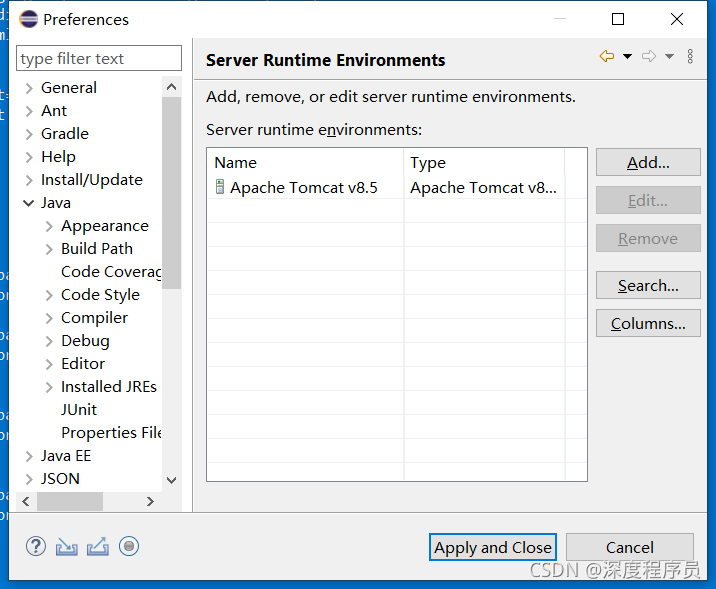This screenshot has height=589, width=716.
Task: Click the Cancel button
Action: tap(630, 547)
